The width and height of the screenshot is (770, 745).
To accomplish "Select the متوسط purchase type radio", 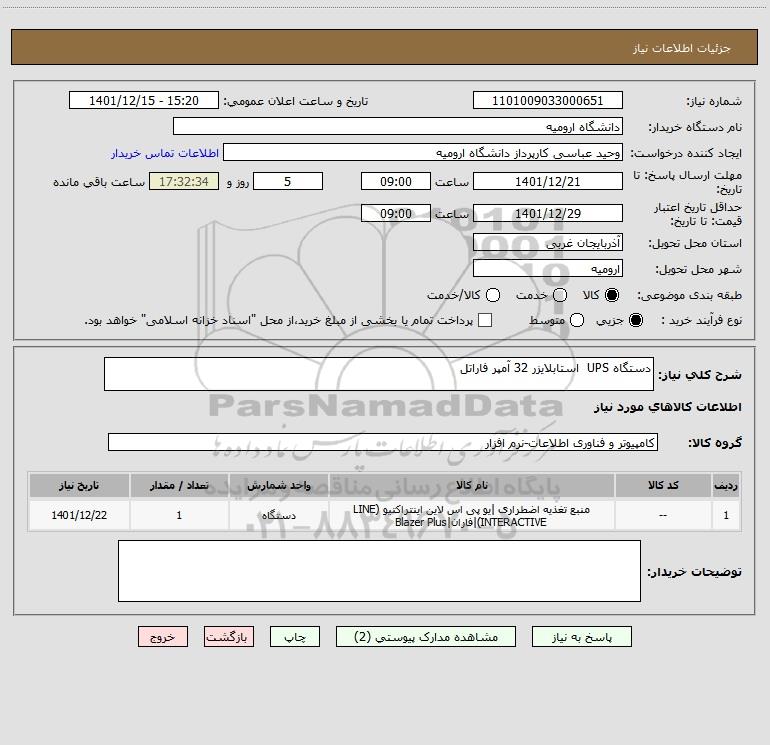I will [577, 320].
